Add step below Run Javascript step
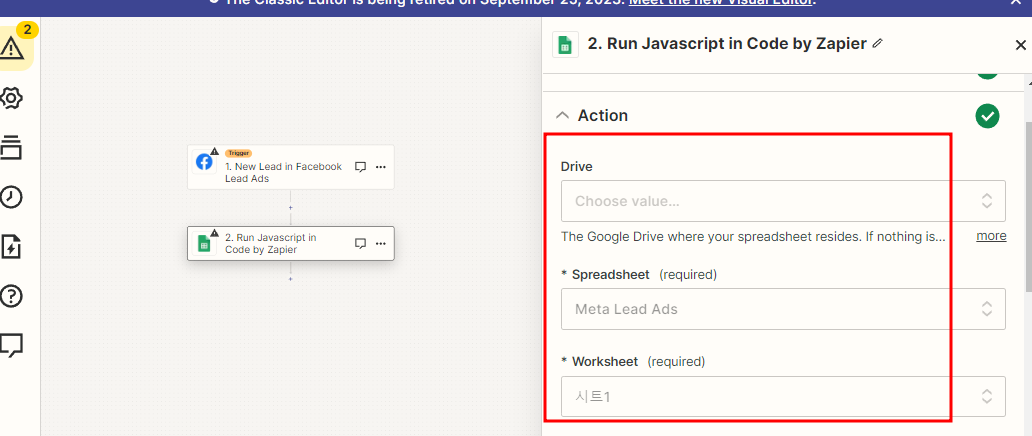The width and height of the screenshot is (1032, 436). (290, 279)
